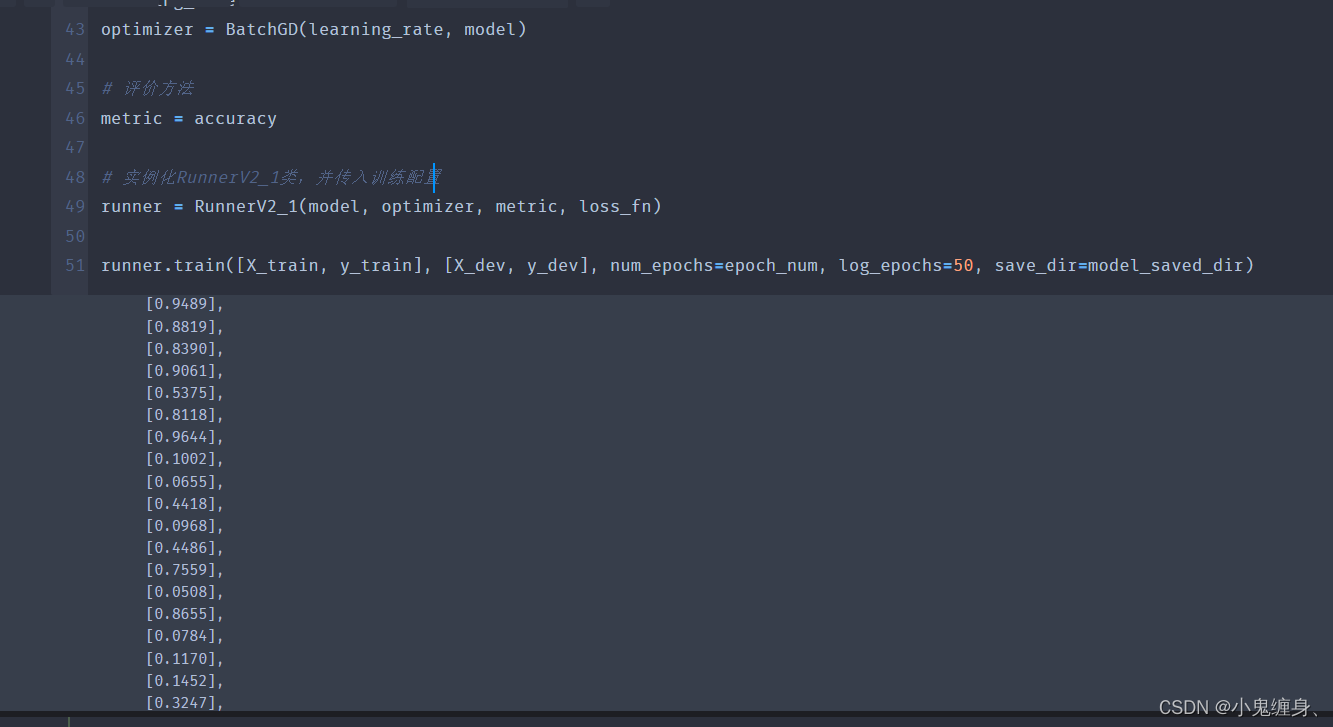
Task: Click 'loss_fn' argument on line 49
Action: 616,207
